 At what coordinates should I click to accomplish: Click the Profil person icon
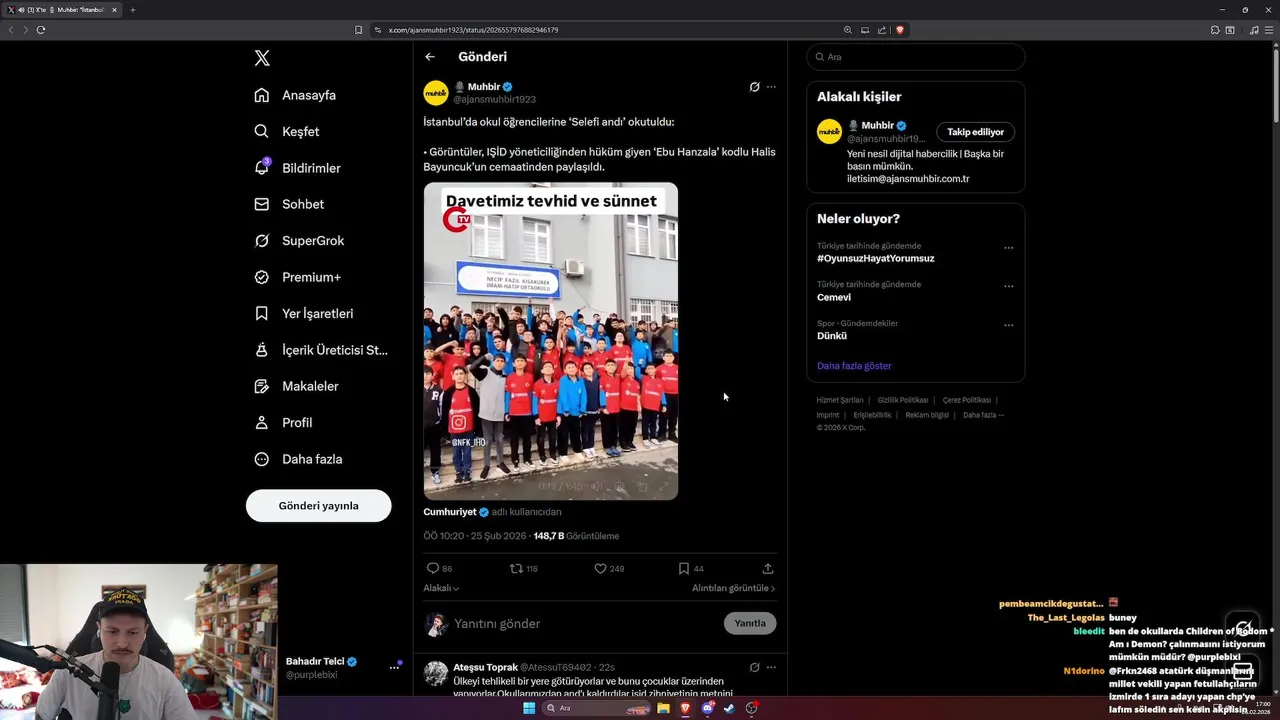[x=262, y=423]
